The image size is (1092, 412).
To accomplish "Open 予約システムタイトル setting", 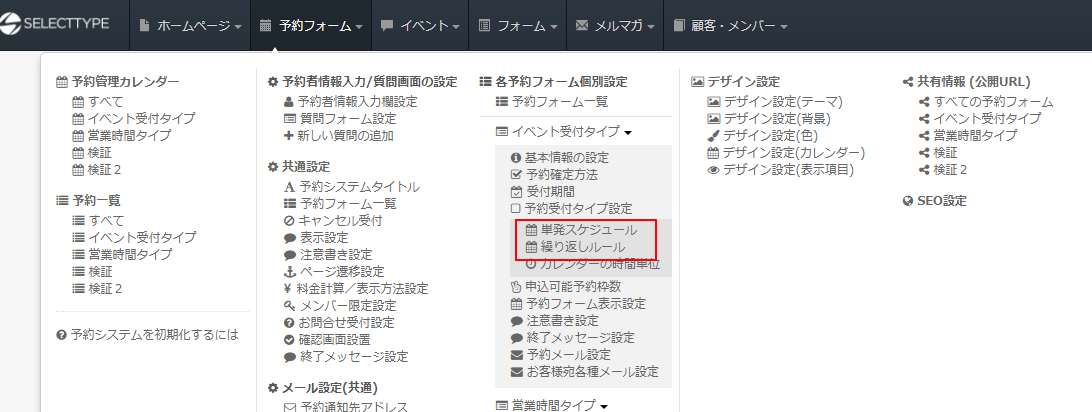I will (352, 187).
